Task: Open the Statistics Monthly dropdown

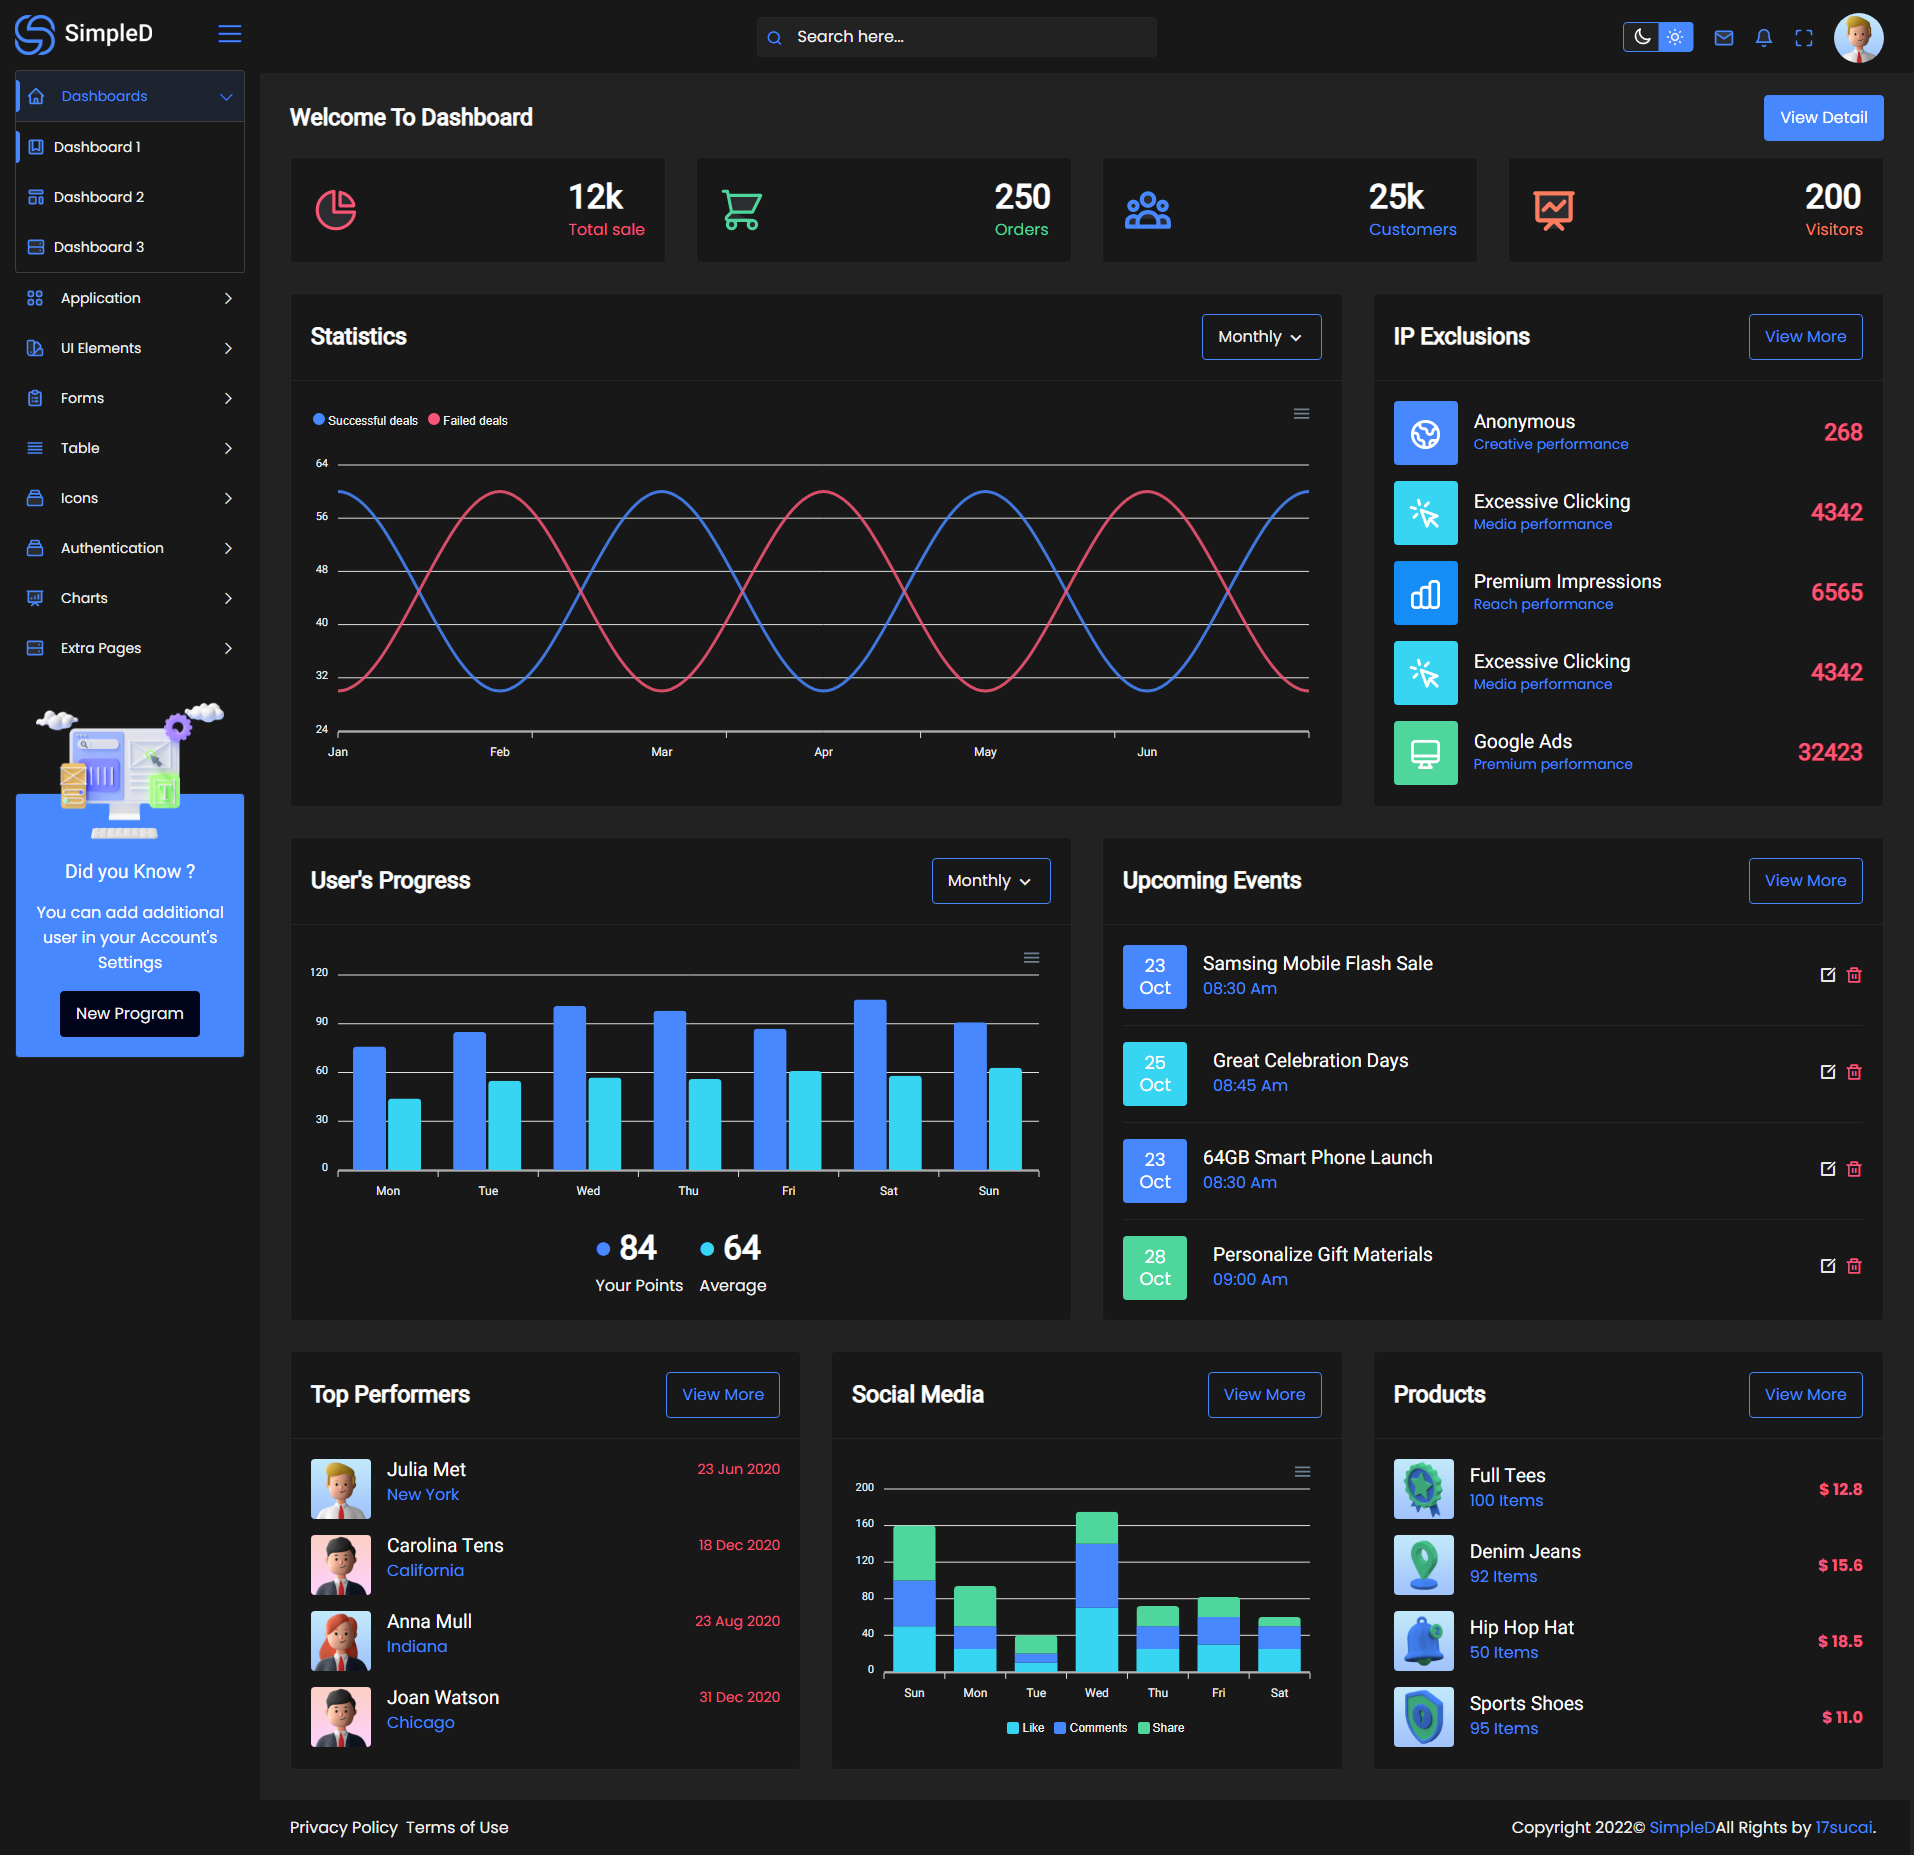Action: pyautogui.click(x=1261, y=337)
